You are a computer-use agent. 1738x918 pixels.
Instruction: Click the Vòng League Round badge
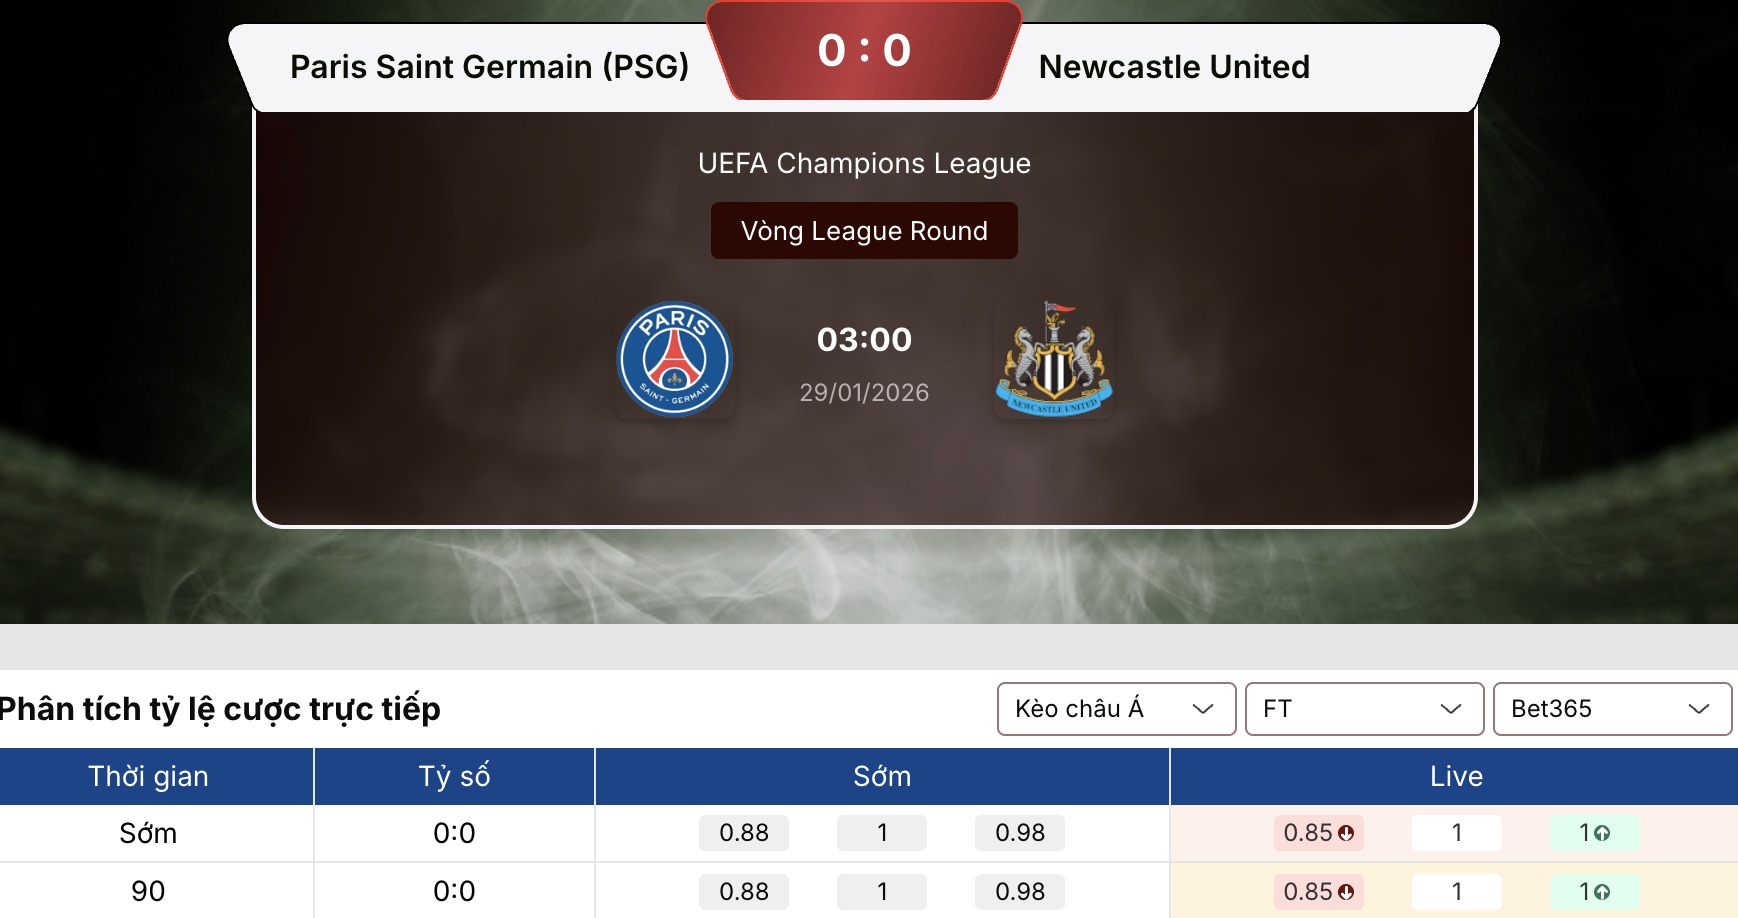864,231
